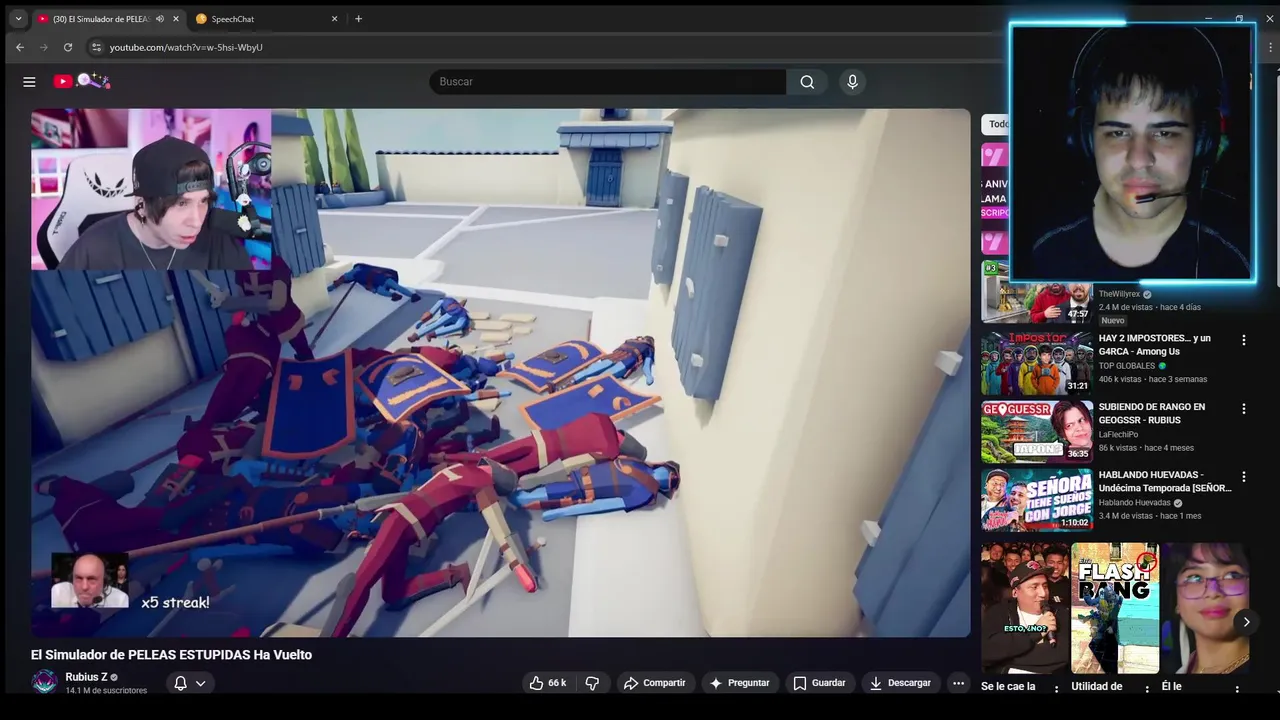This screenshot has height=720, width=1280.
Task: Open the Short with woman in glasses
Action: (x=1205, y=608)
